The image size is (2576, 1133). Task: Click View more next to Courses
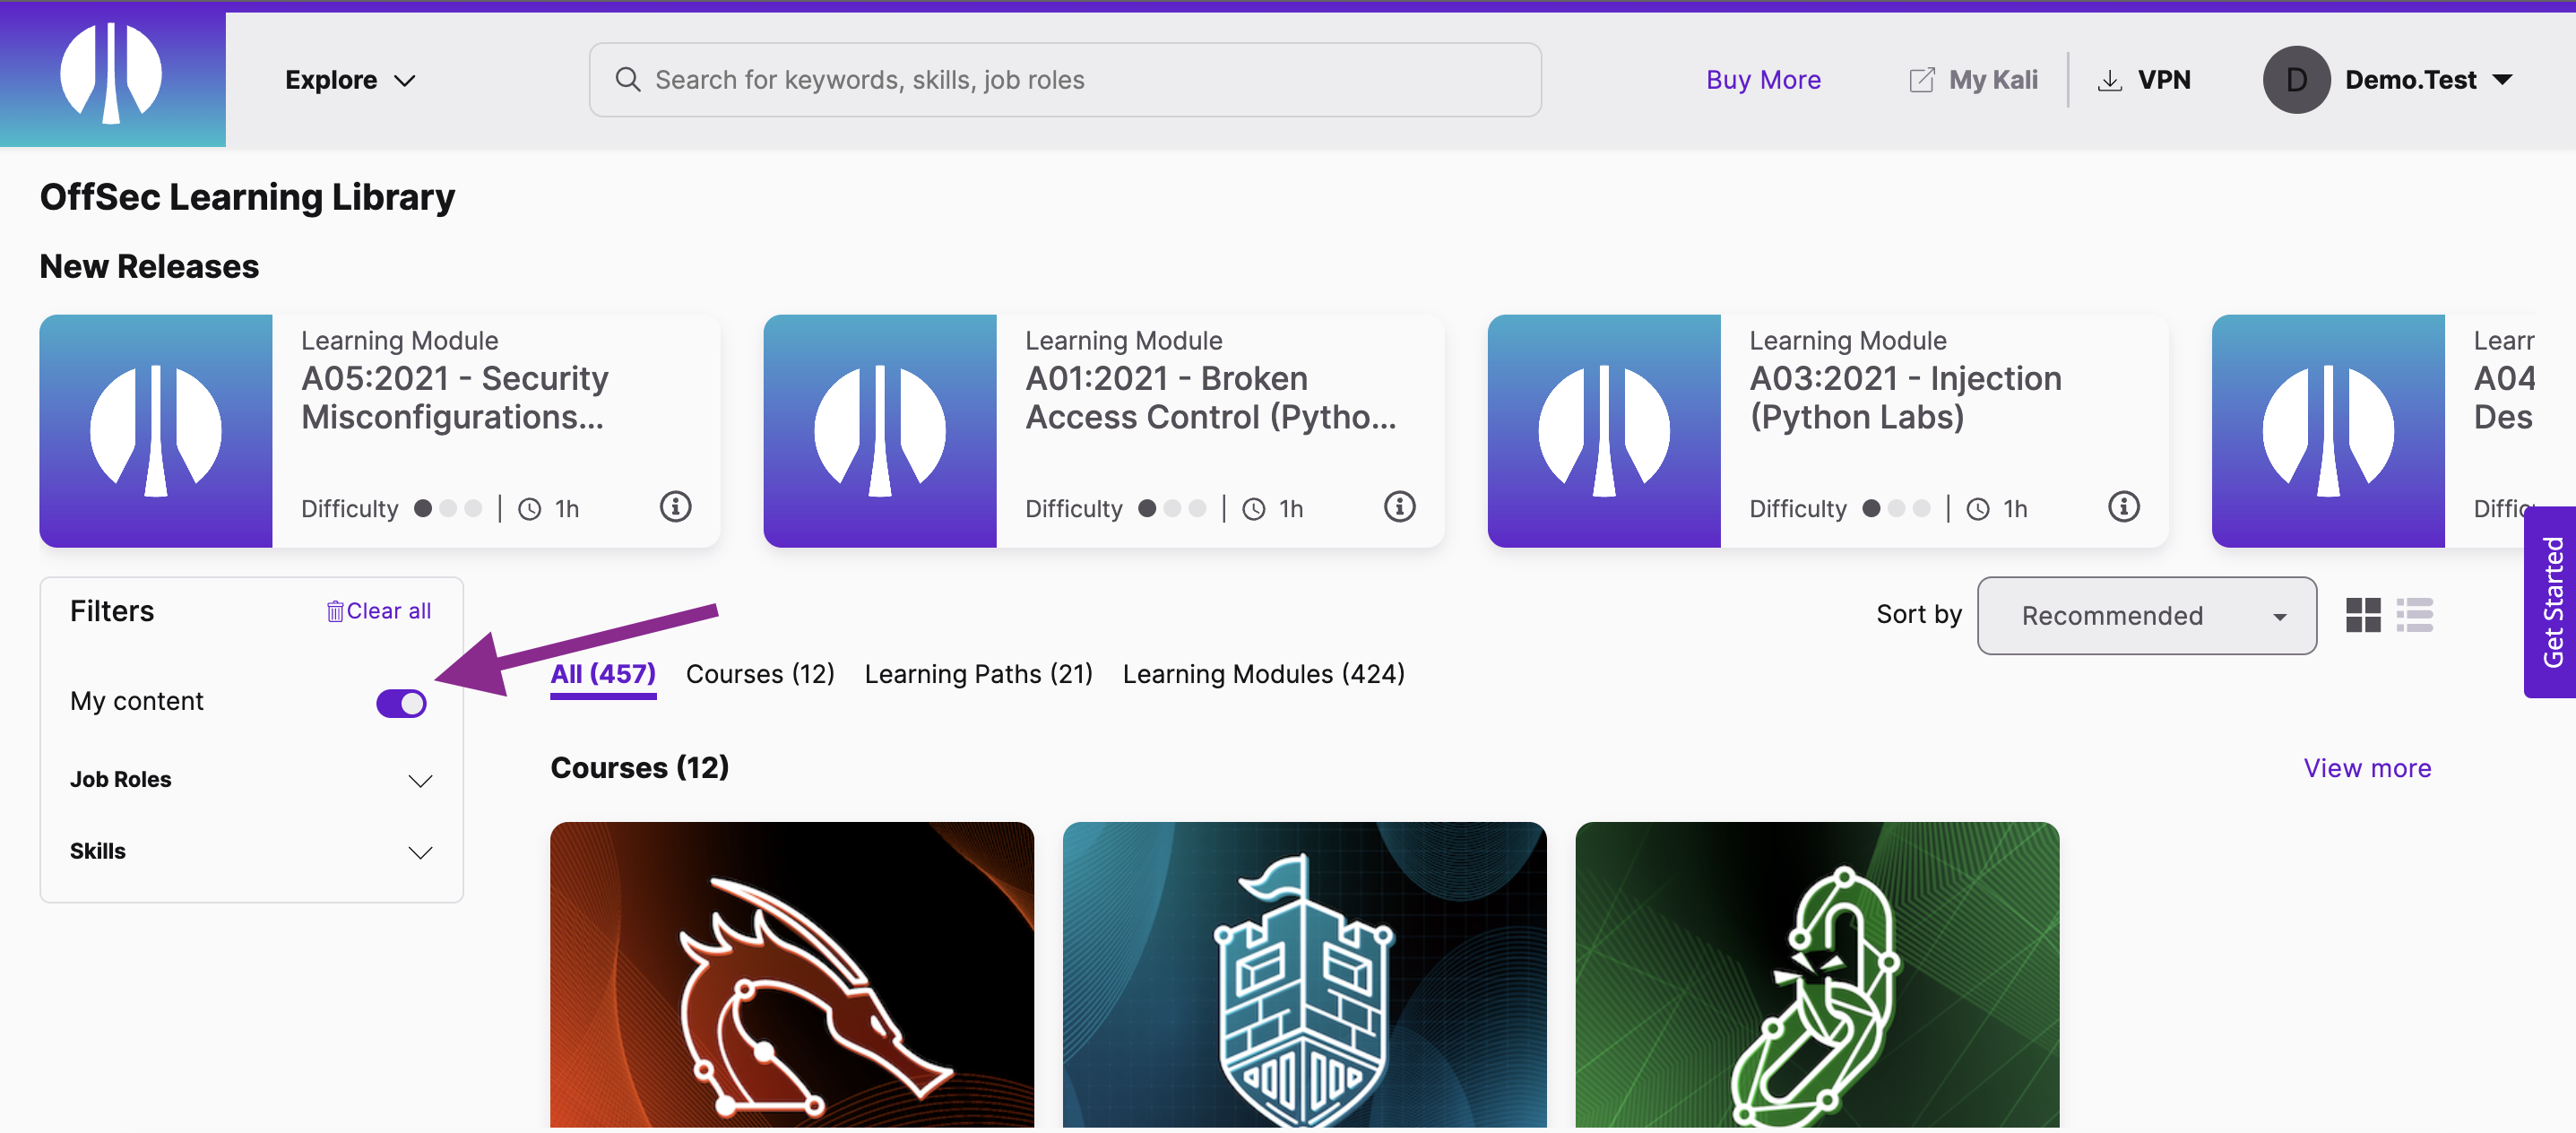[x=2367, y=767]
